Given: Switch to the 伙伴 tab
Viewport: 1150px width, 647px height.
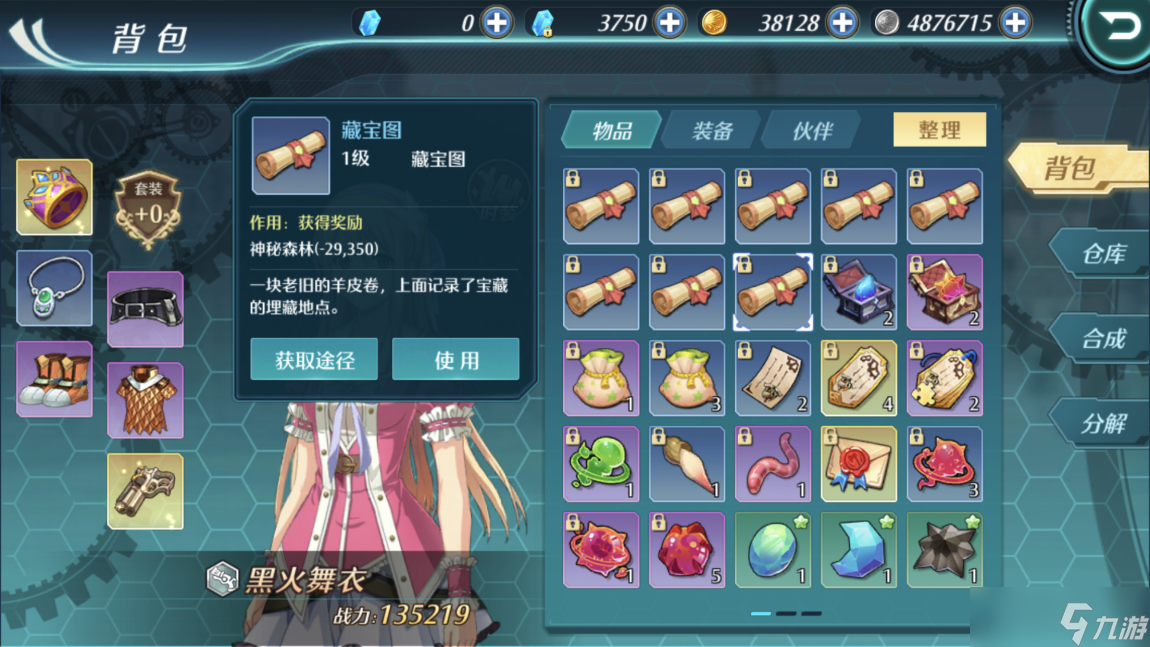Looking at the screenshot, I should [812, 131].
